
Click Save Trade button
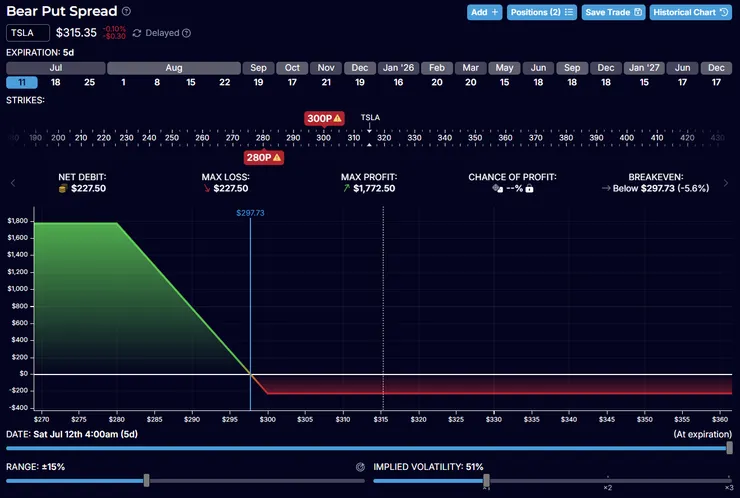click(x=613, y=12)
